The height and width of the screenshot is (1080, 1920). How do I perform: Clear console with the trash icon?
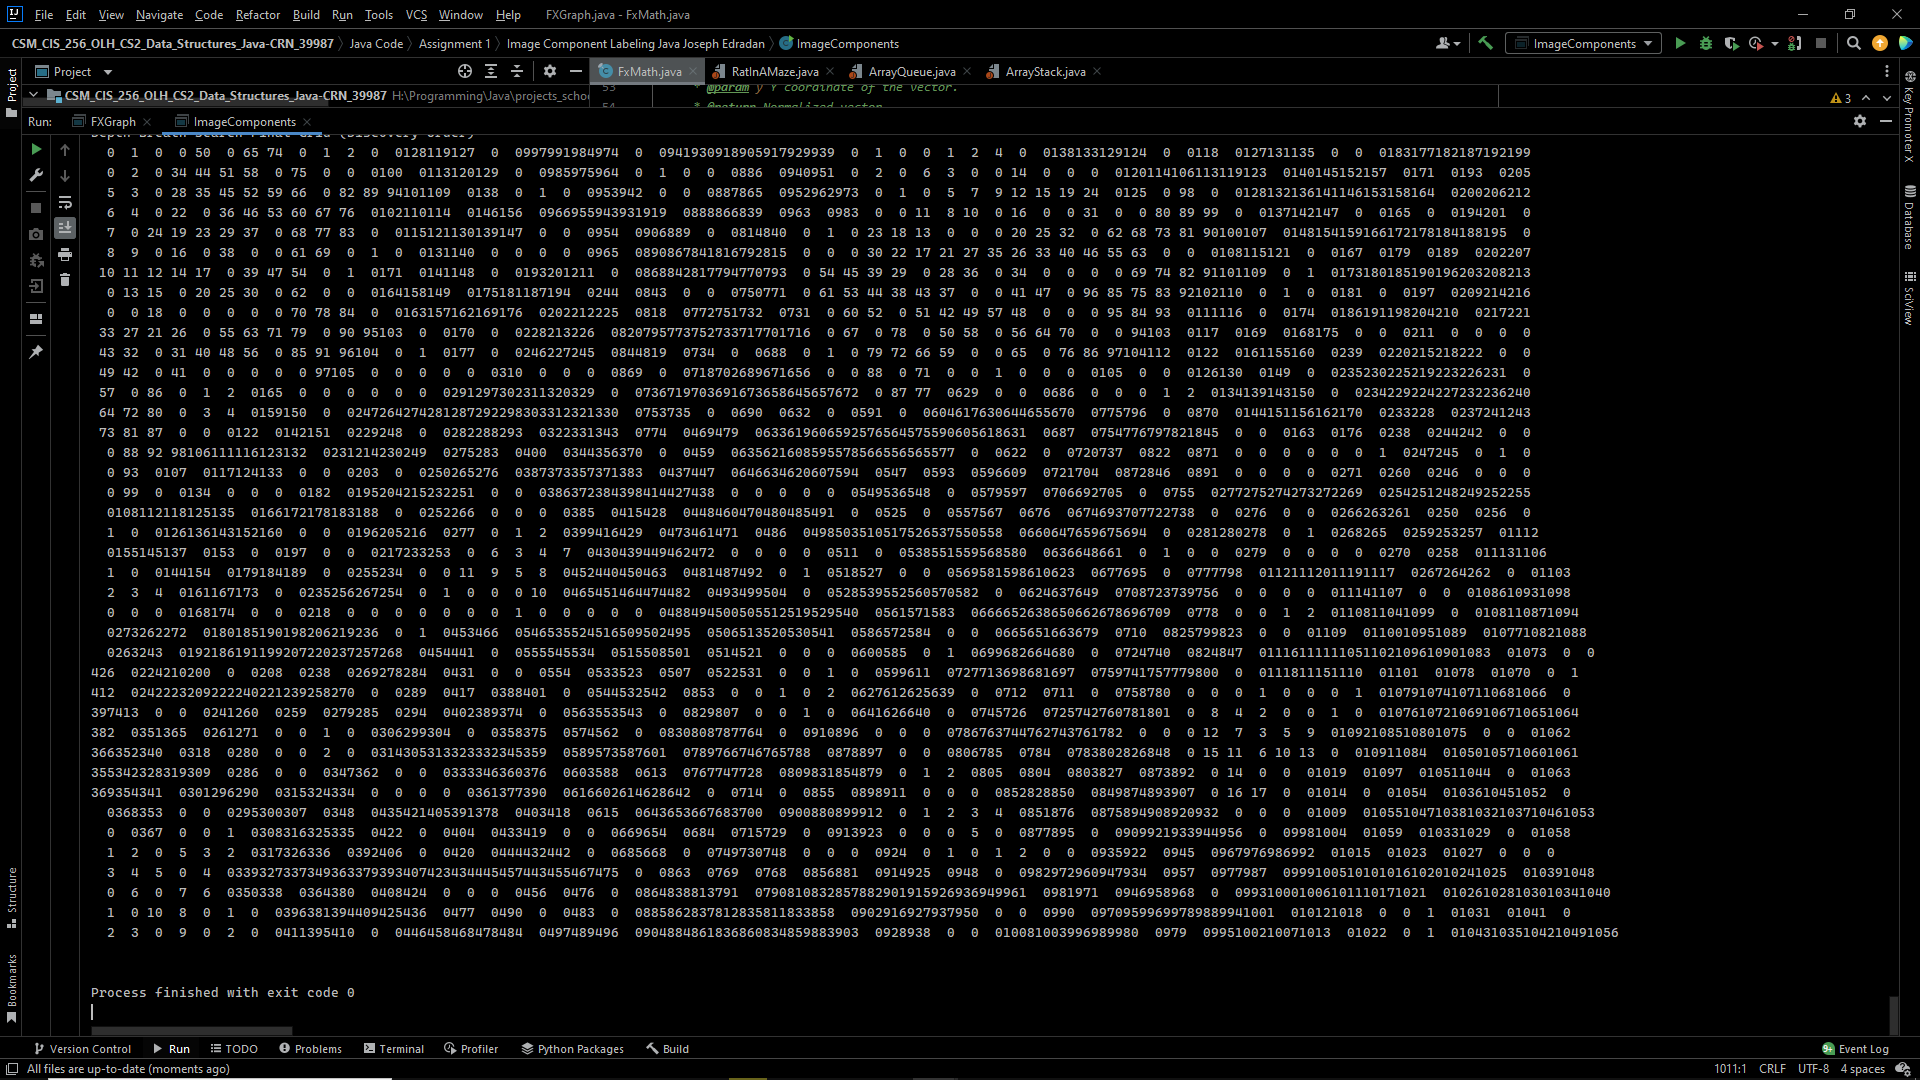(65, 280)
